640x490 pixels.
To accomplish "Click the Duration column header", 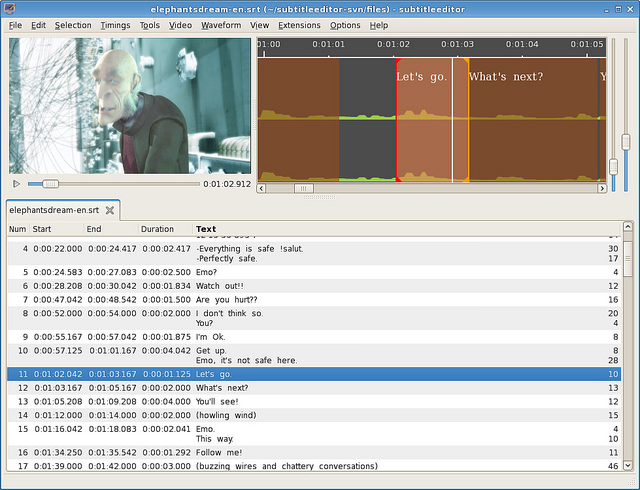I will pos(157,229).
